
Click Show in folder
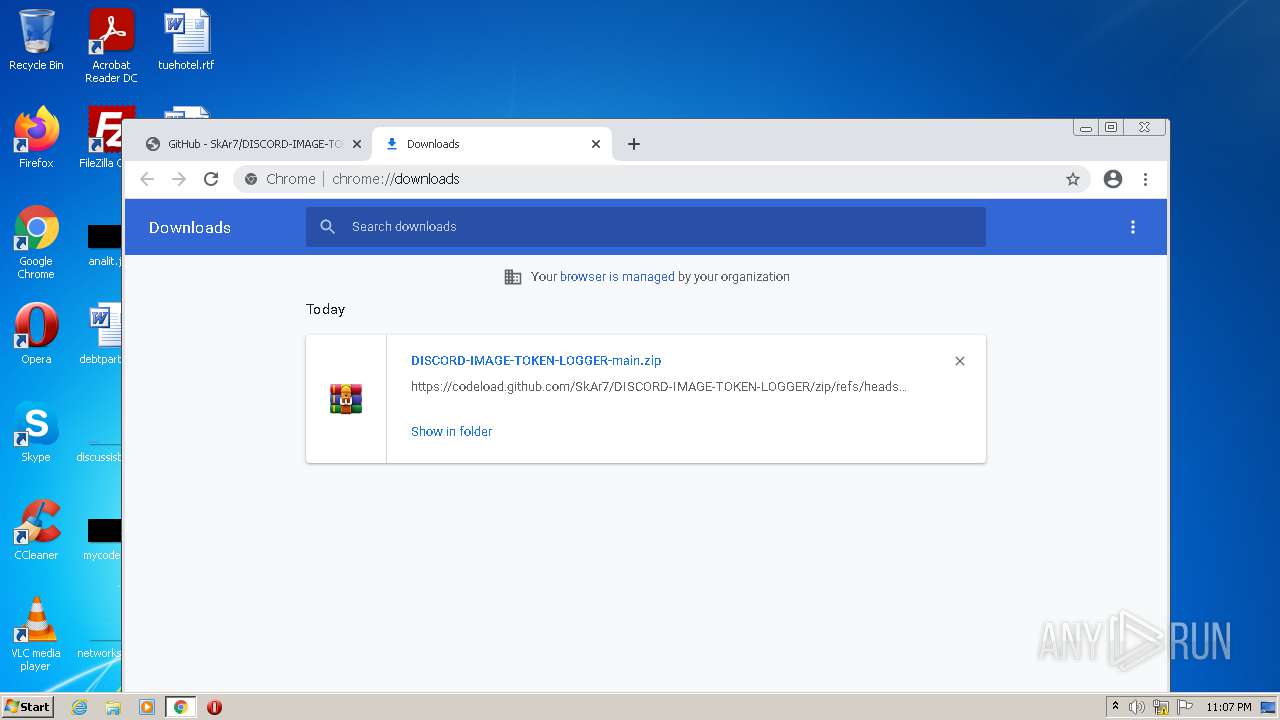coord(452,432)
